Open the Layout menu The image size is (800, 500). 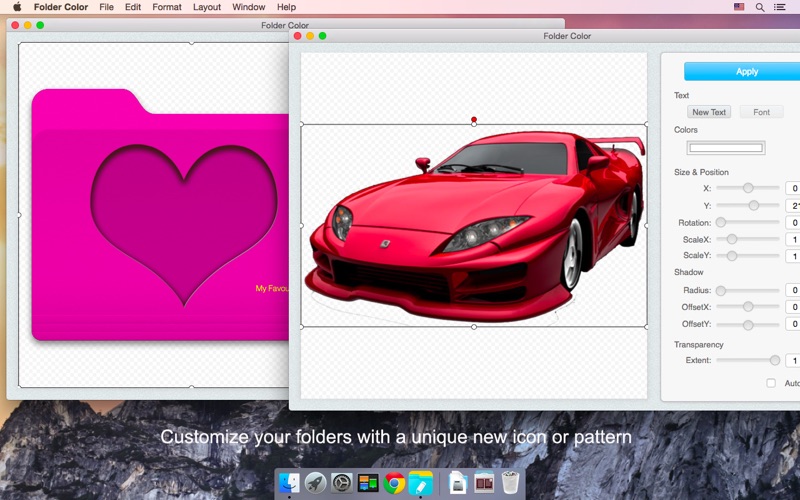pyautogui.click(x=207, y=7)
